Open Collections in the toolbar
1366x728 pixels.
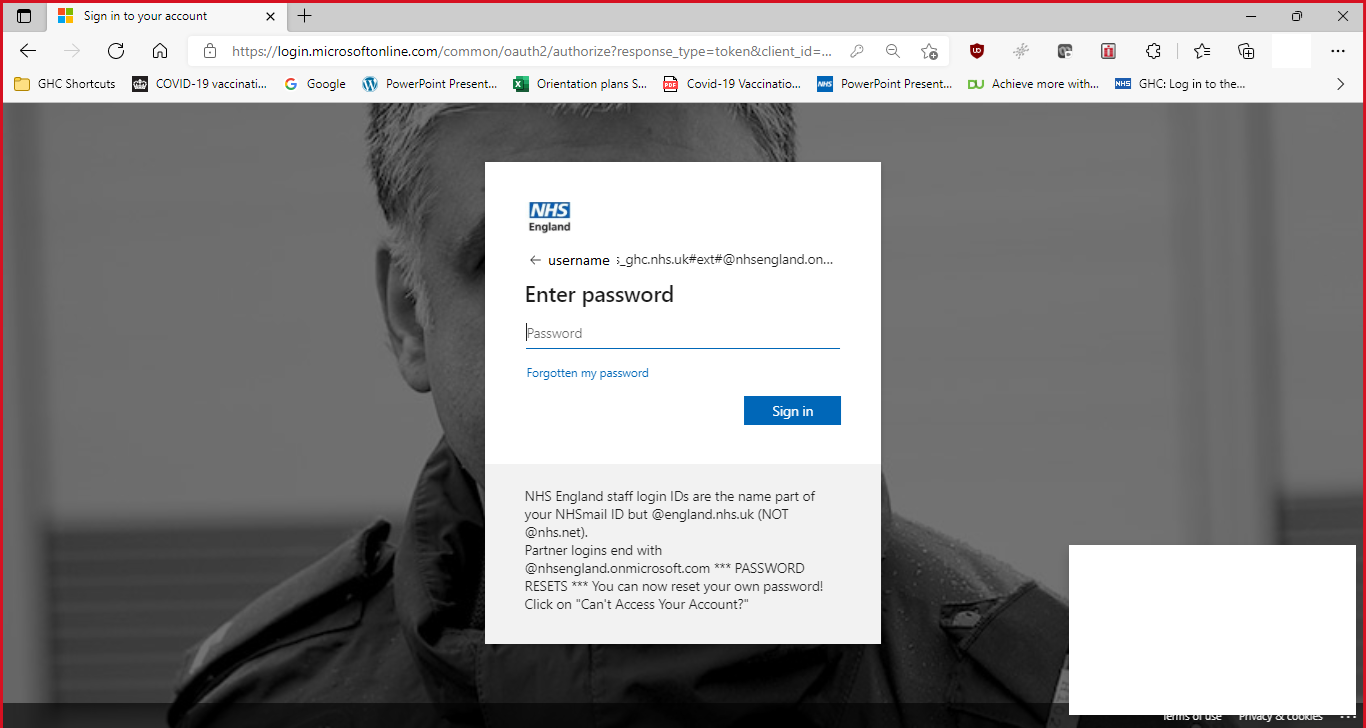[1245, 51]
